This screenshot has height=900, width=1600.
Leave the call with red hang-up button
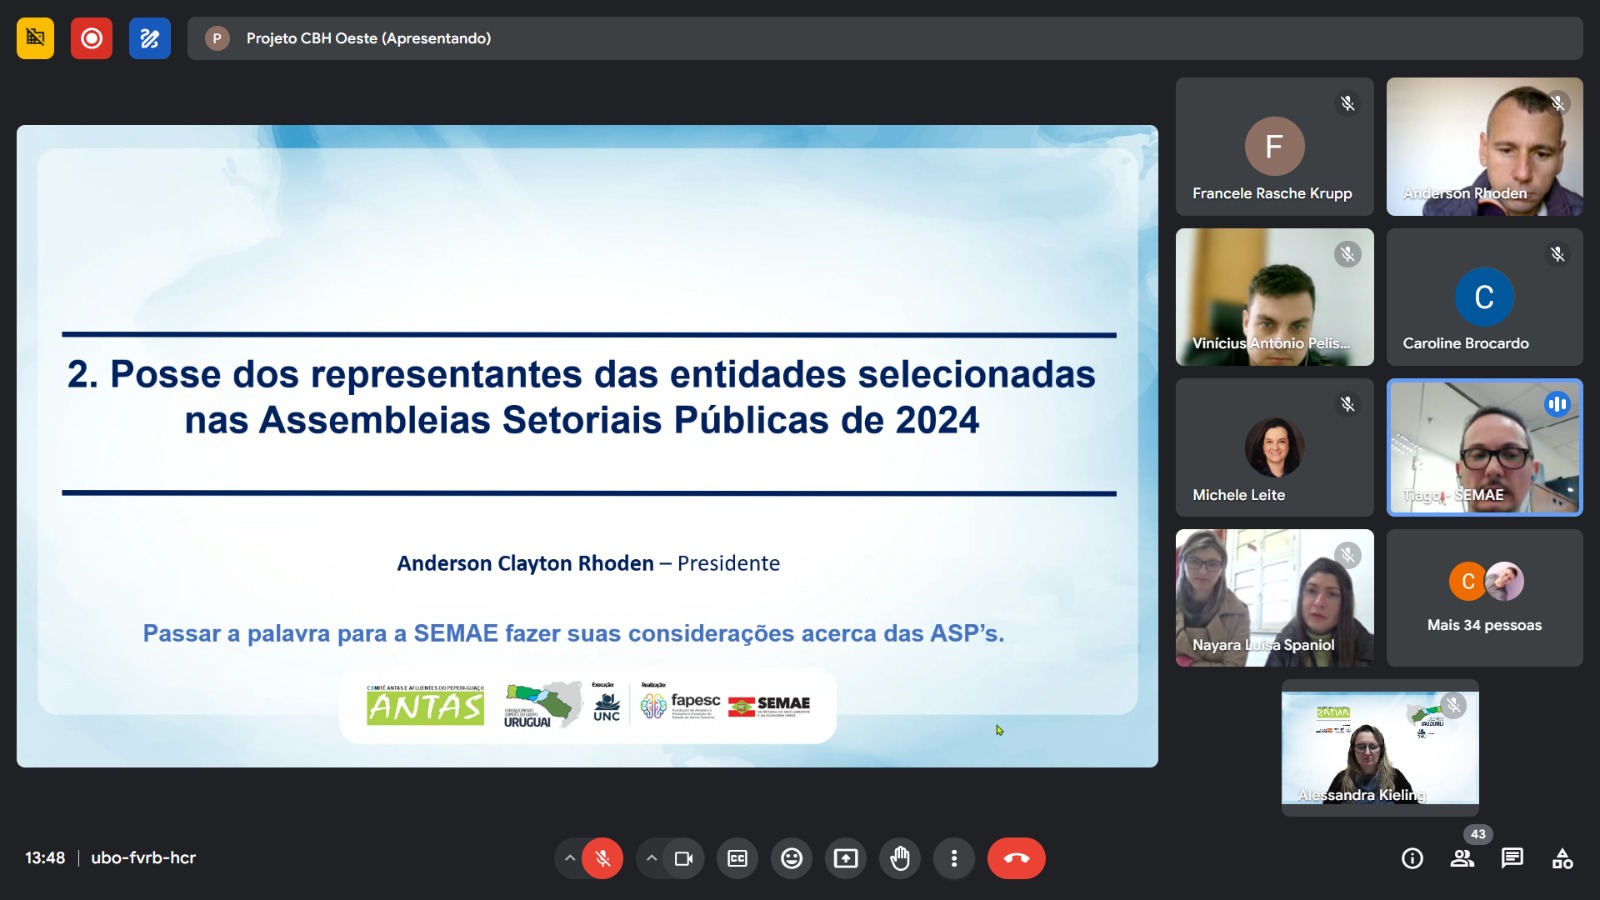[x=1016, y=858]
